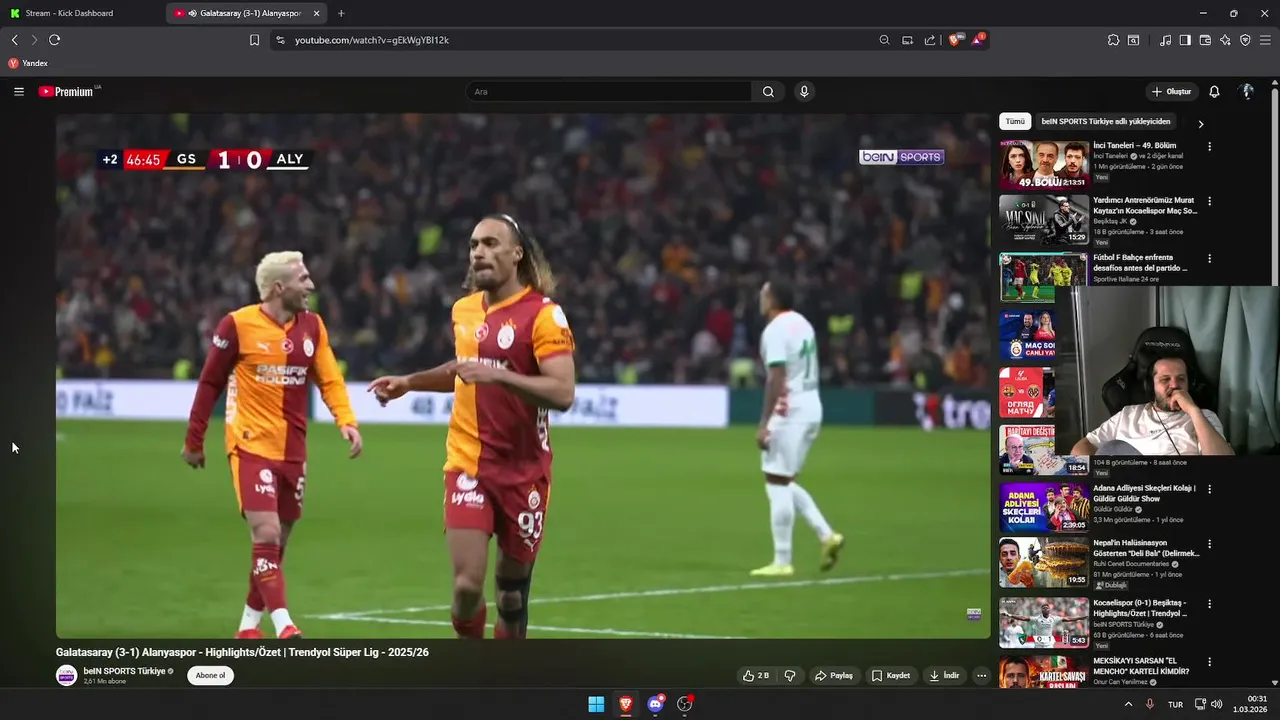1280x720 pixels.
Task: Open Fútbol F Bahçe enfrenta video title
Action: point(1140,263)
